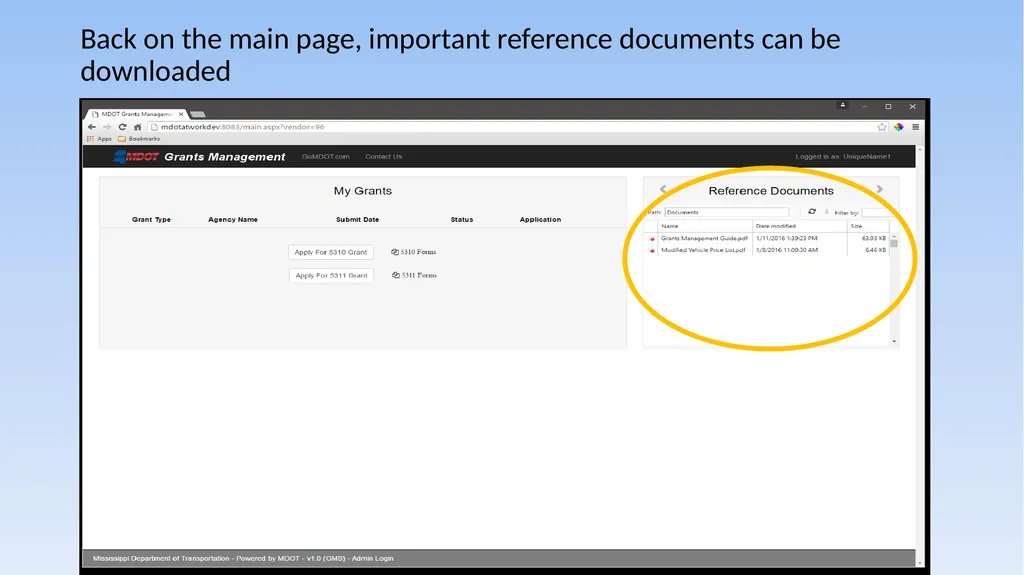Click the My Grants heading
This screenshot has height=575, width=1024.
[362, 191]
